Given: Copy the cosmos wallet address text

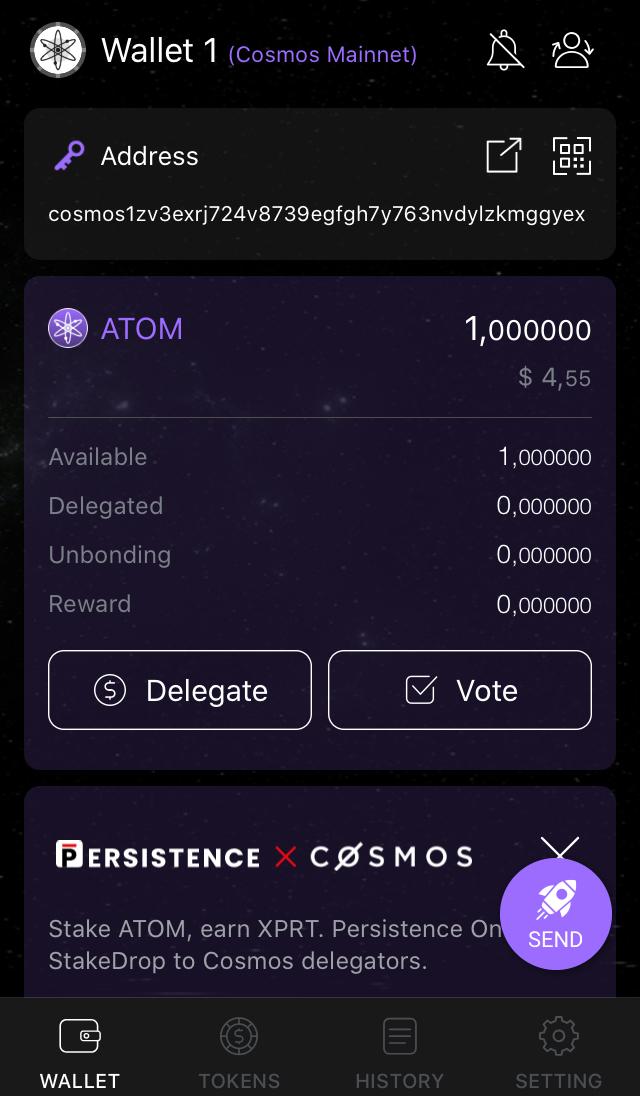Looking at the screenshot, I should (317, 214).
